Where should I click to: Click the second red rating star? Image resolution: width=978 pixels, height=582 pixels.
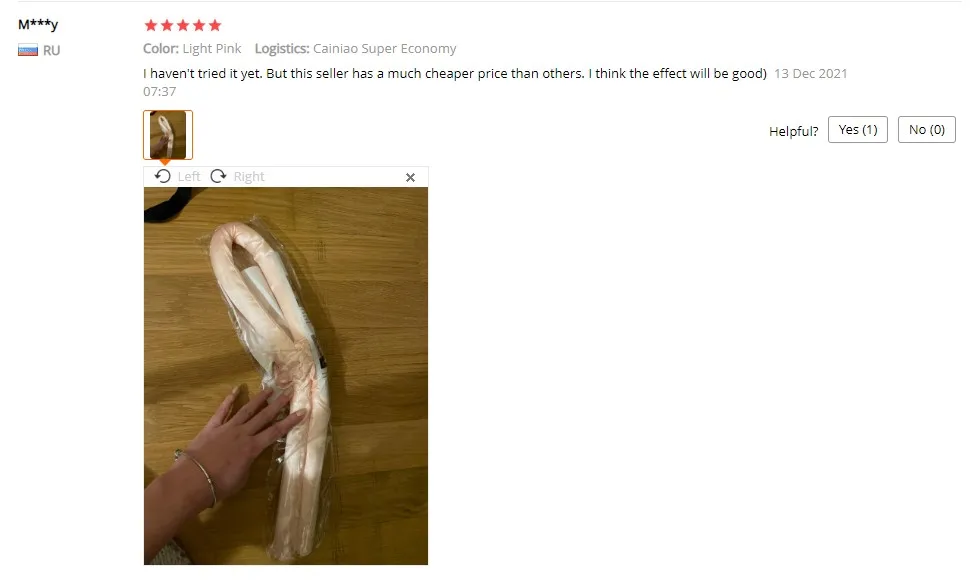tap(167, 26)
